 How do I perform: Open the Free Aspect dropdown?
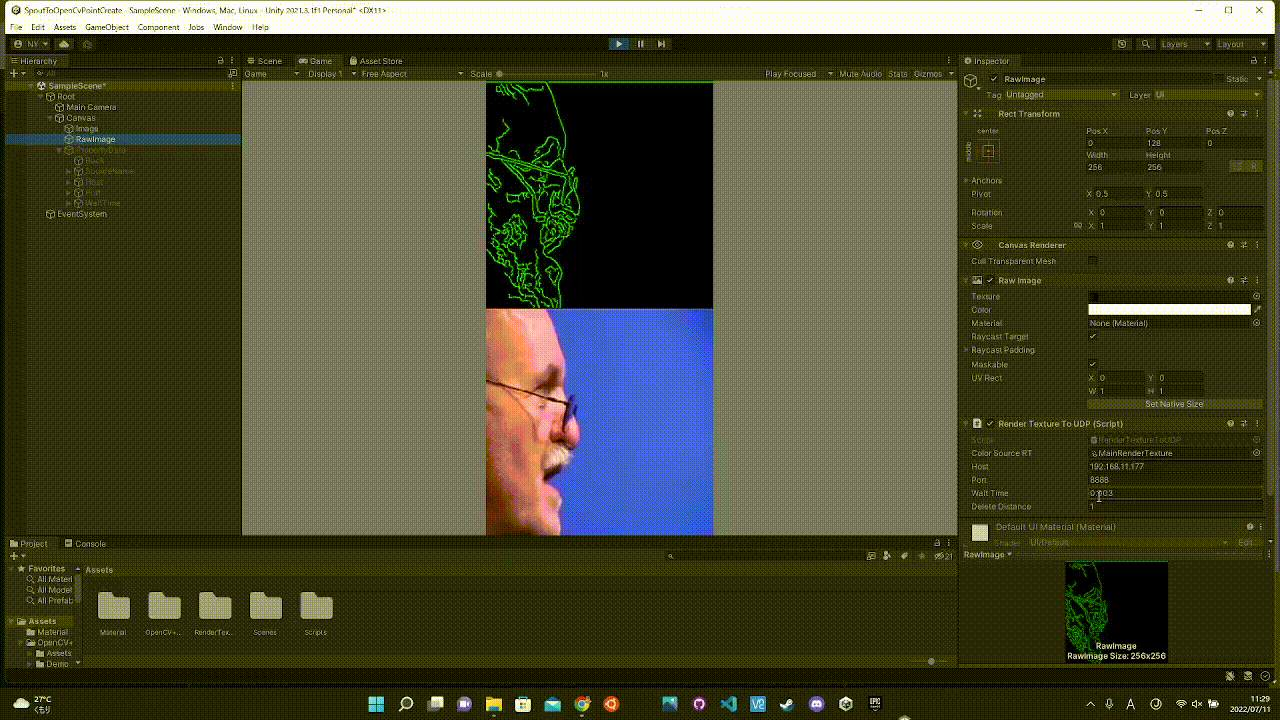point(412,74)
